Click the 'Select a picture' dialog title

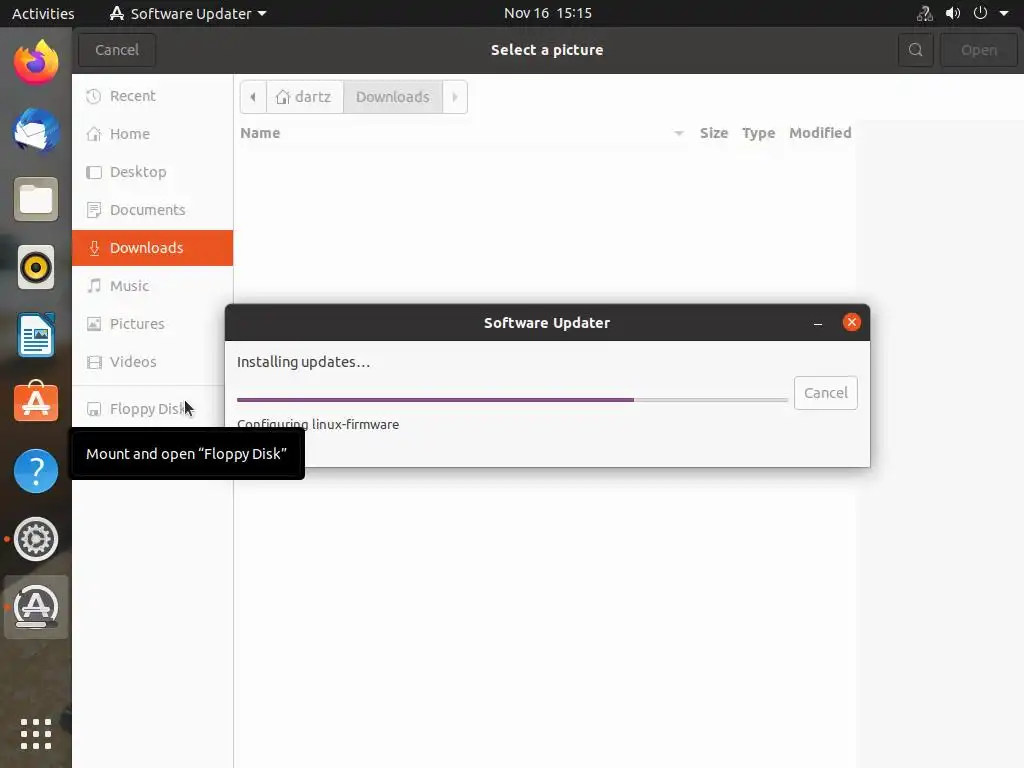[x=547, y=50]
